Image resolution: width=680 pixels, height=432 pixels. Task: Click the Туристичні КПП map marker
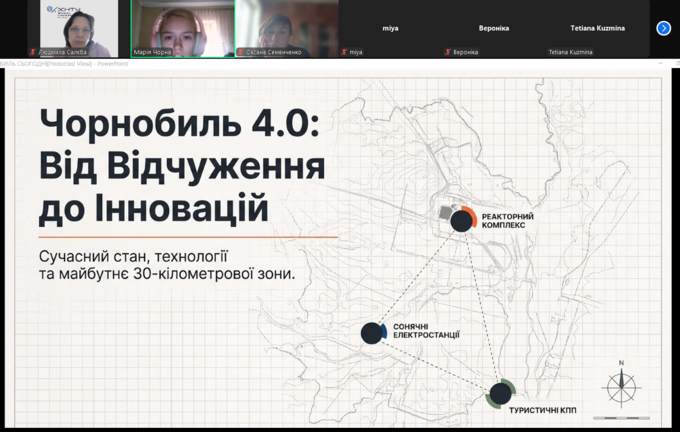click(500, 393)
